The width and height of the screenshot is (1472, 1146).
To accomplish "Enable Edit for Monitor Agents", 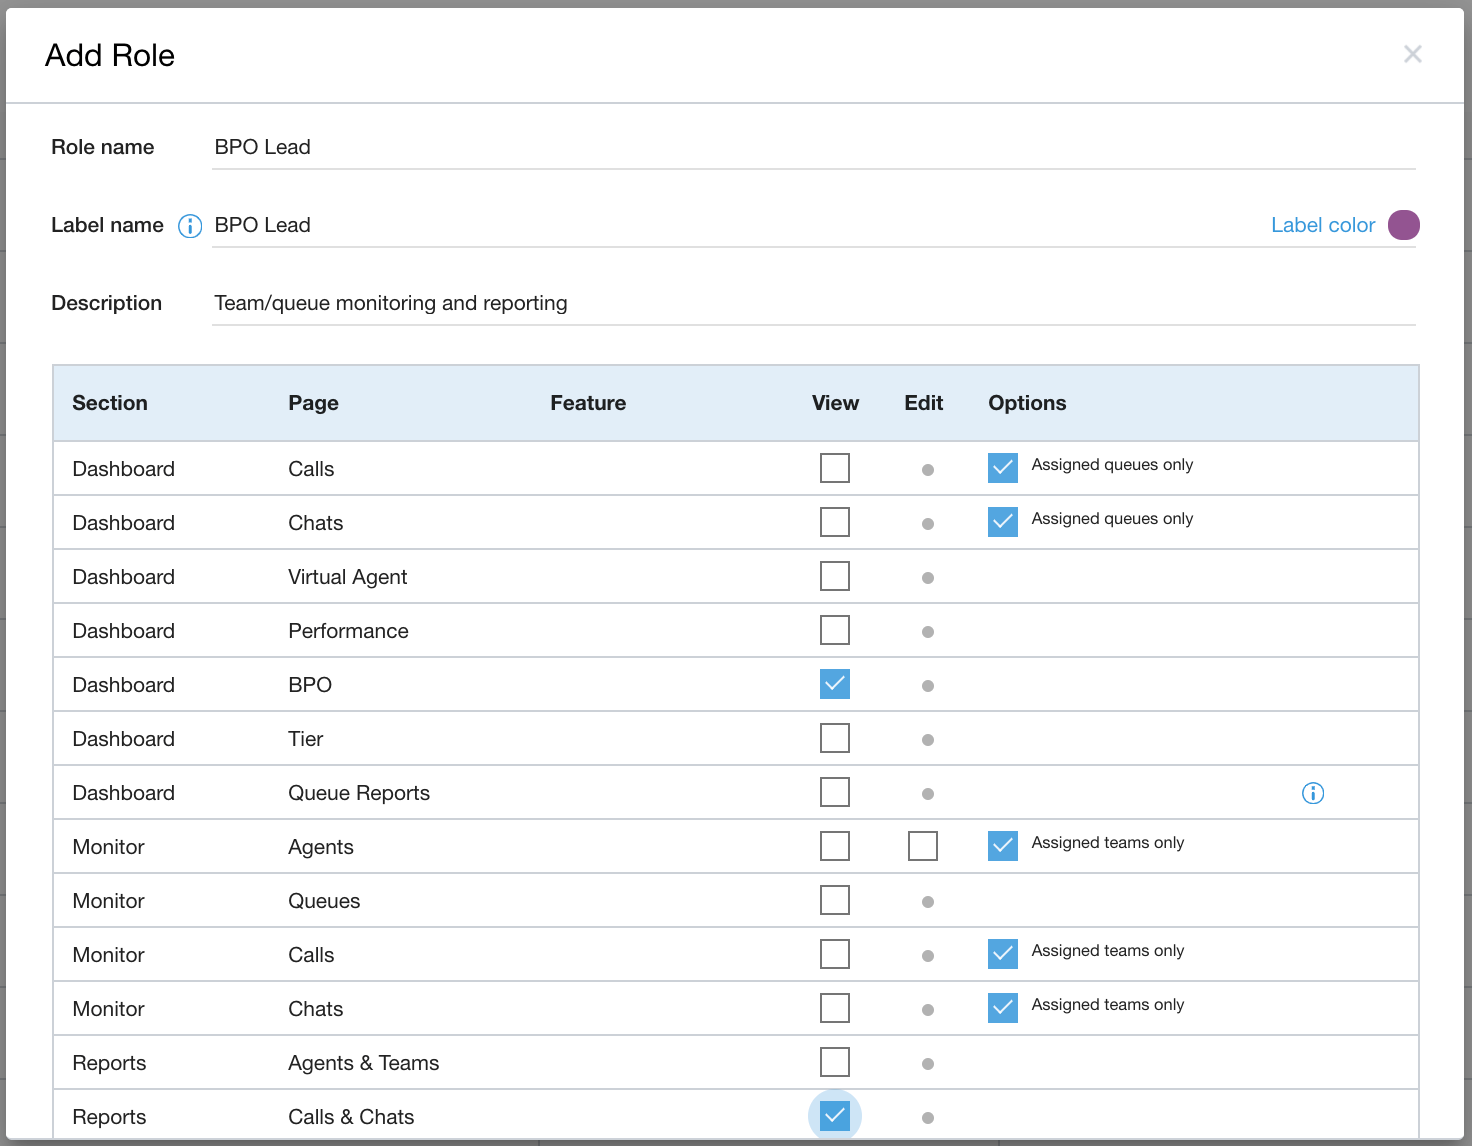I will [923, 845].
